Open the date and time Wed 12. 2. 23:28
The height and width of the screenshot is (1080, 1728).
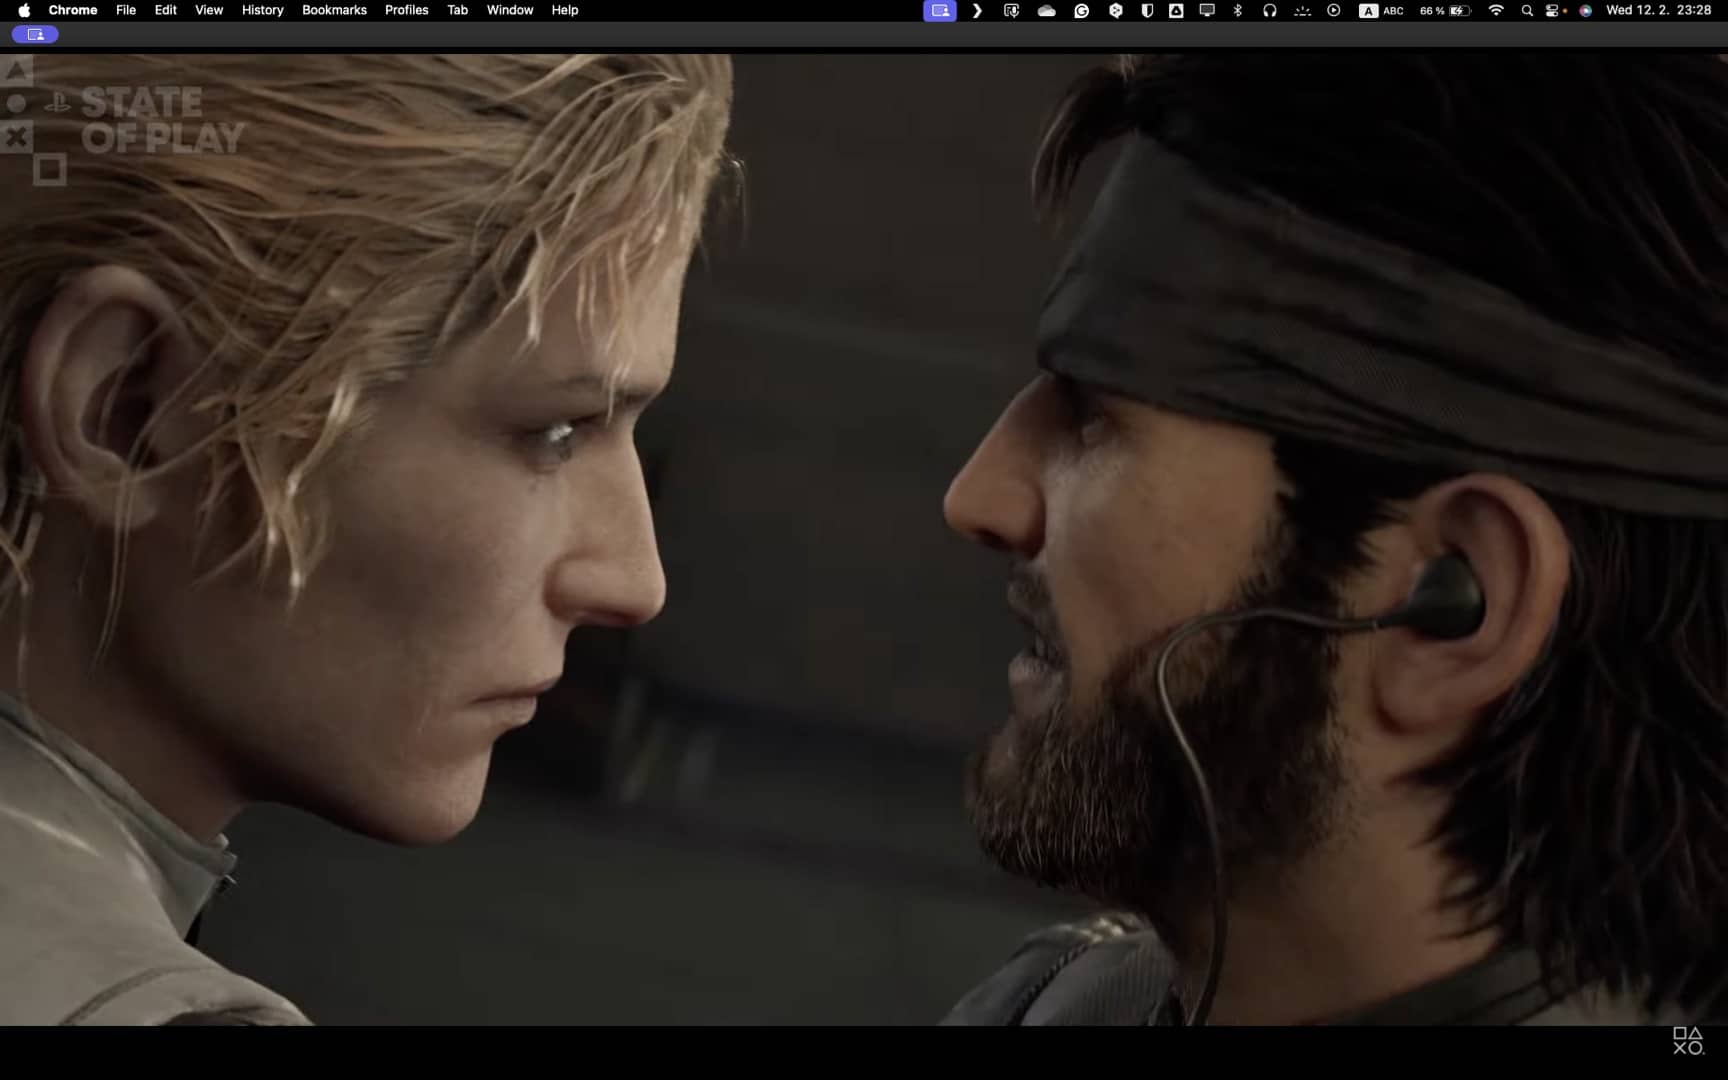1658,10
